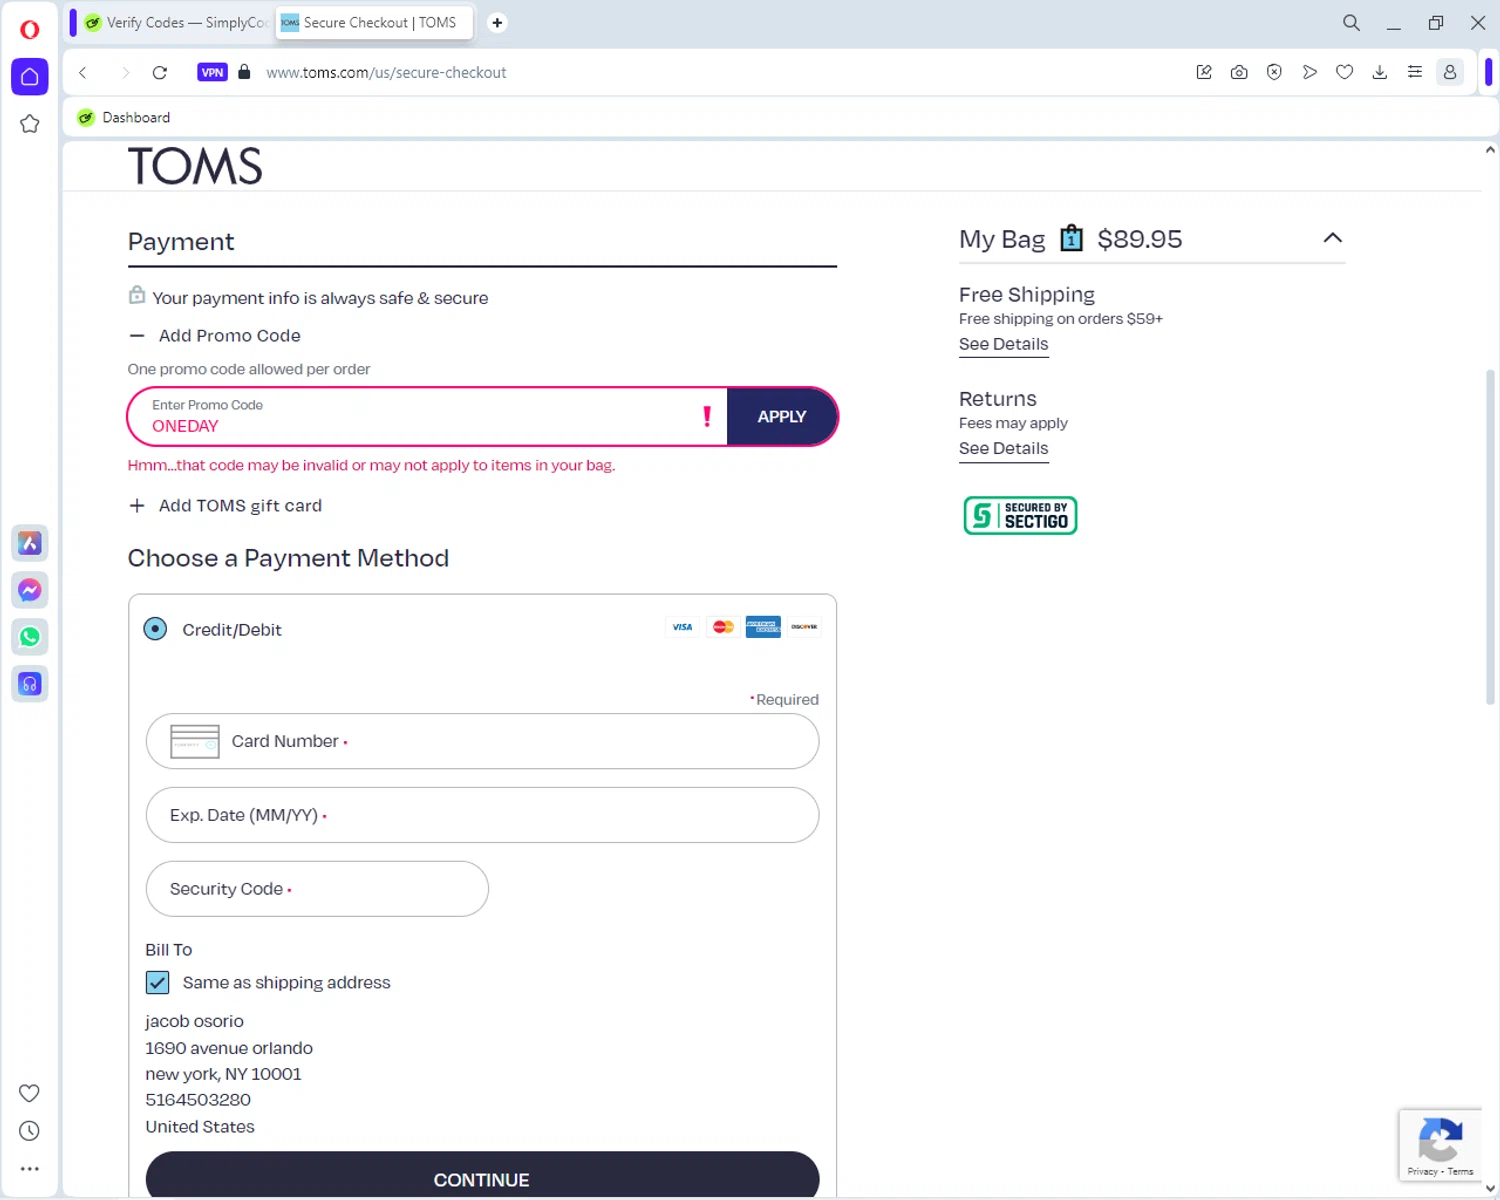Click the TOMS logo
1500x1200 pixels.
click(195, 166)
